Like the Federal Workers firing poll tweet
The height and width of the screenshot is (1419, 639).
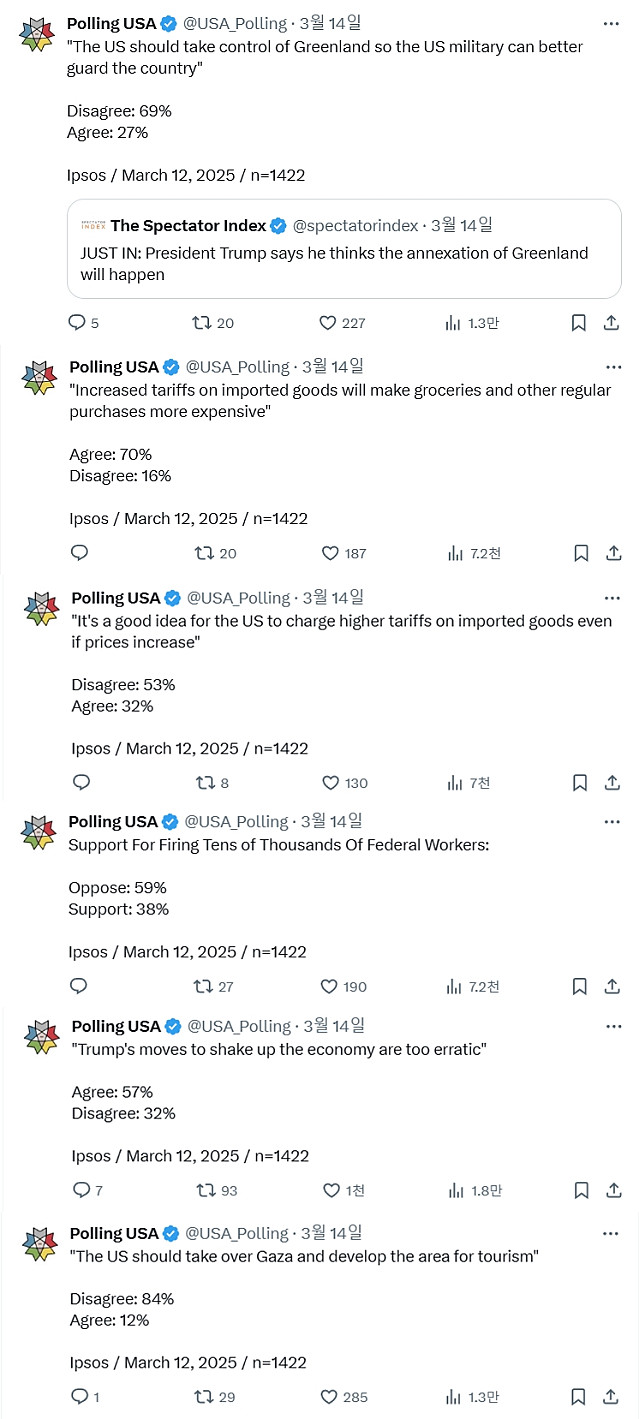[330, 987]
